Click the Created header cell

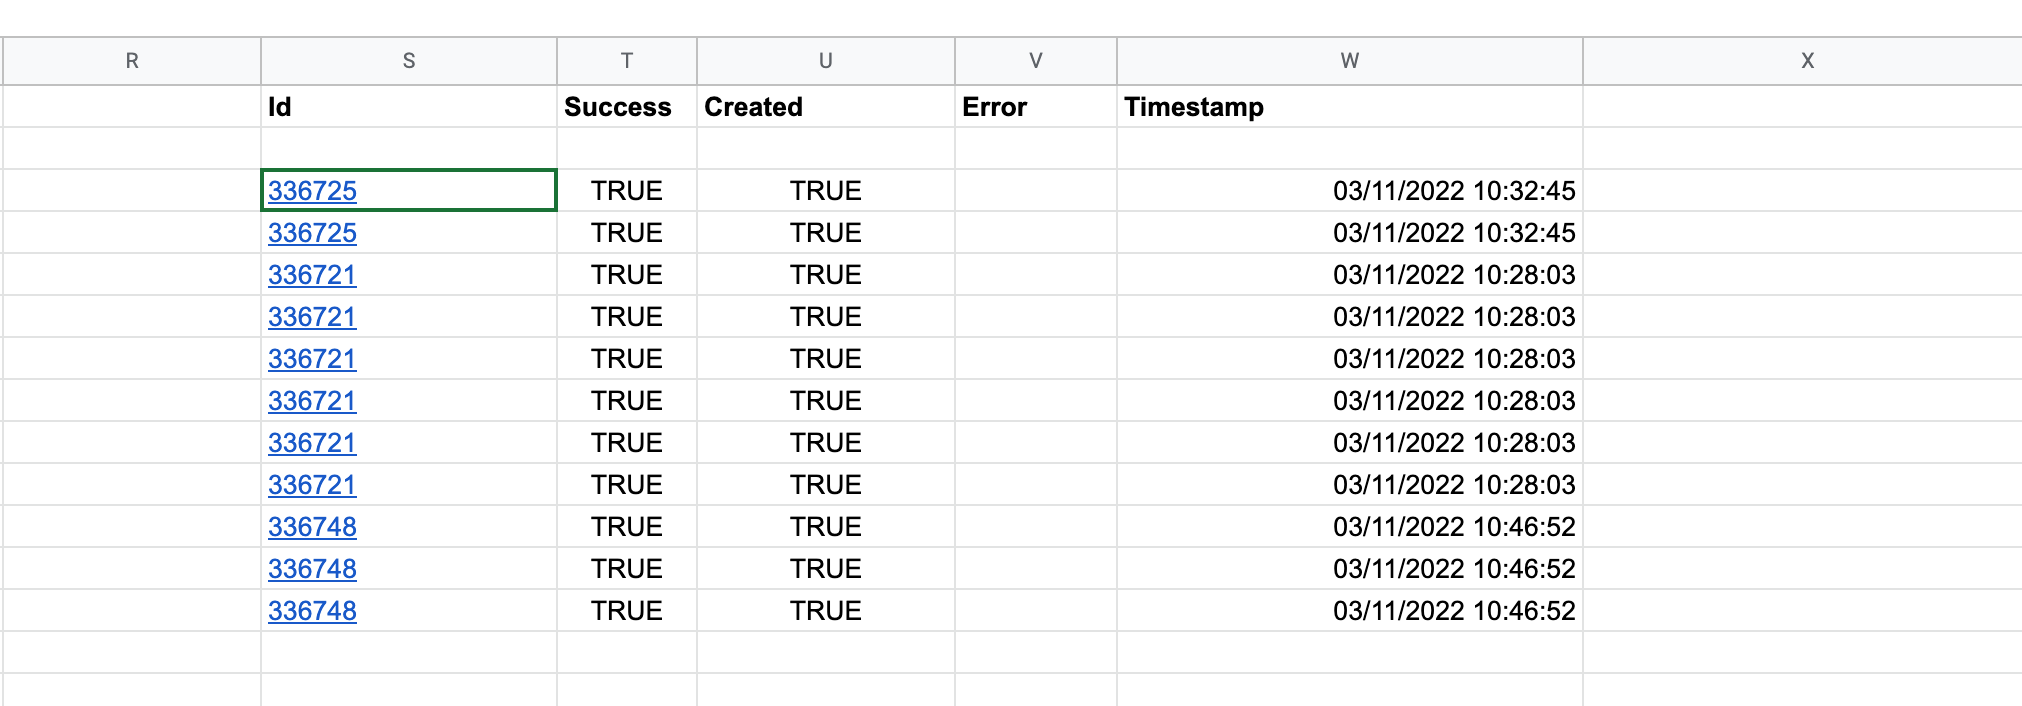[825, 107]
